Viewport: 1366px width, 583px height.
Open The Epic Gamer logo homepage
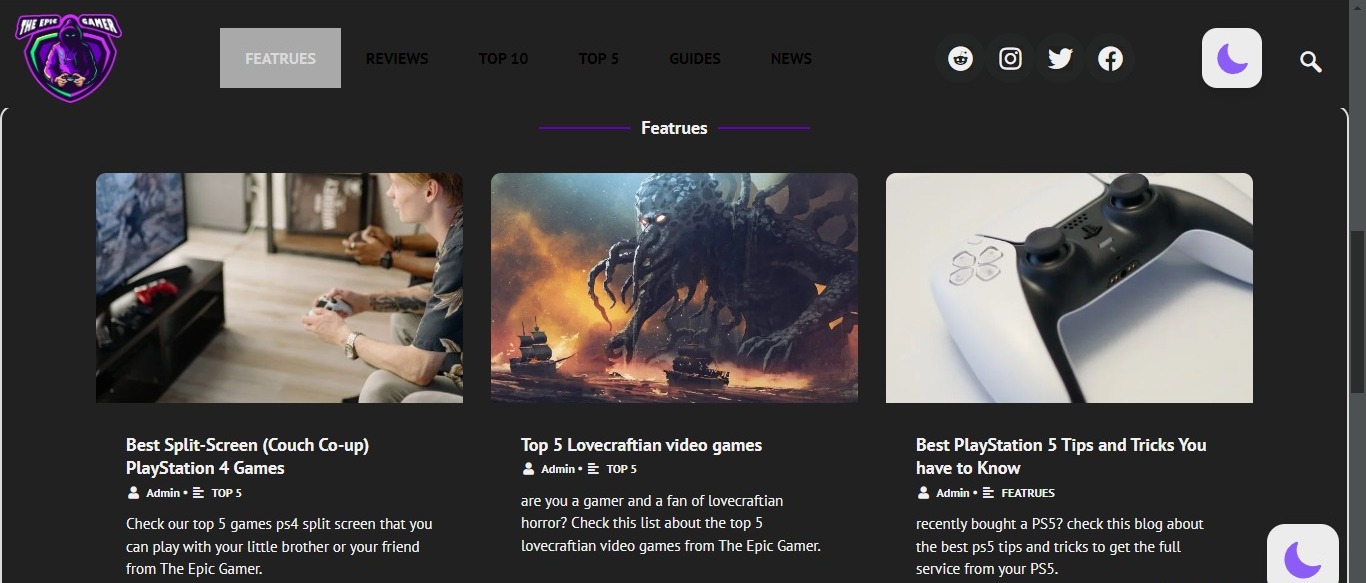point(68,57)
